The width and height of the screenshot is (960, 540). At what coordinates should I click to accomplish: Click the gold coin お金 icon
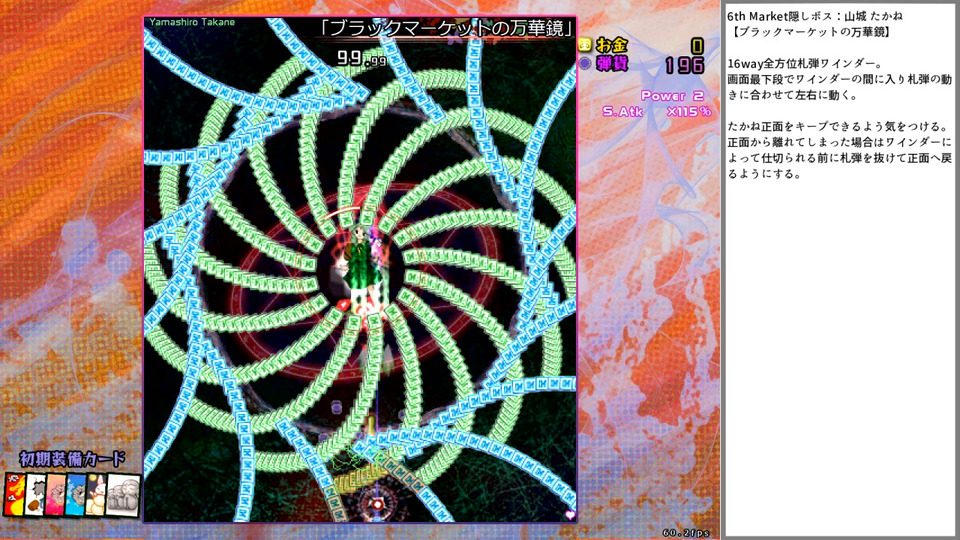pos(585,45)
